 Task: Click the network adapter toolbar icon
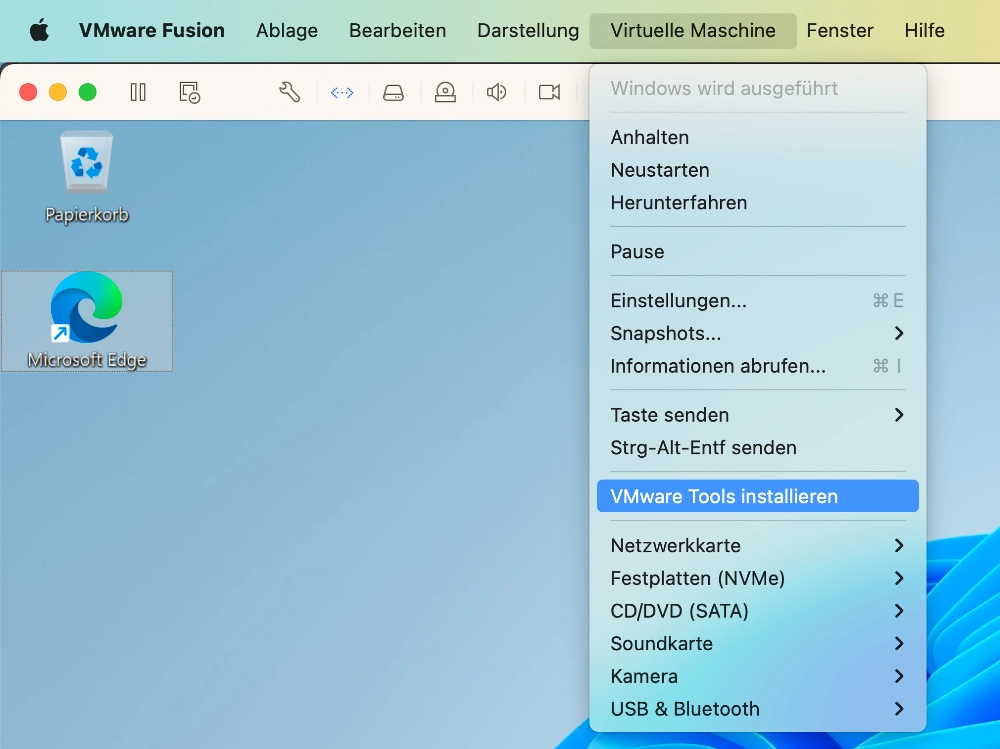tap(342, 93)
